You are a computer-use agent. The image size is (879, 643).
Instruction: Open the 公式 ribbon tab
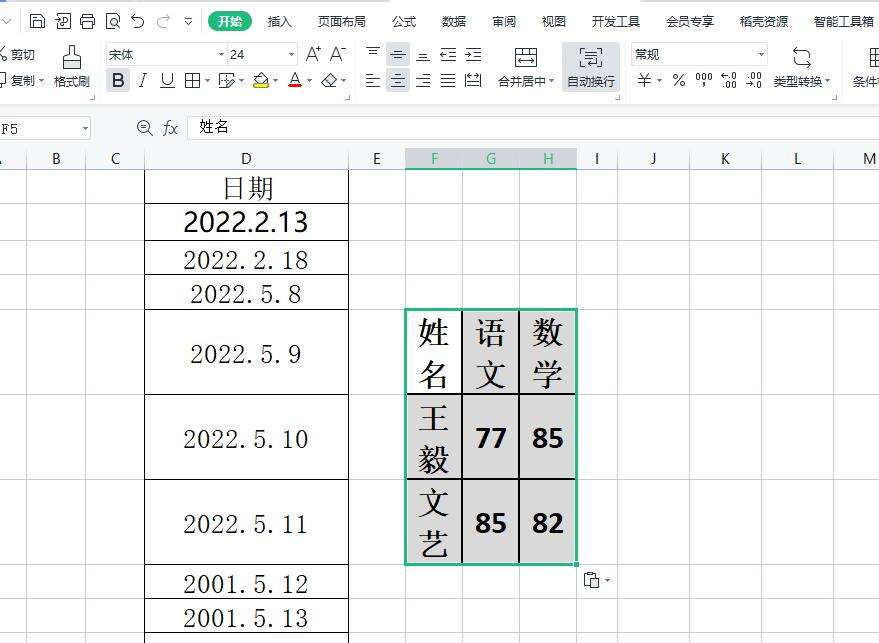[404, 21]
